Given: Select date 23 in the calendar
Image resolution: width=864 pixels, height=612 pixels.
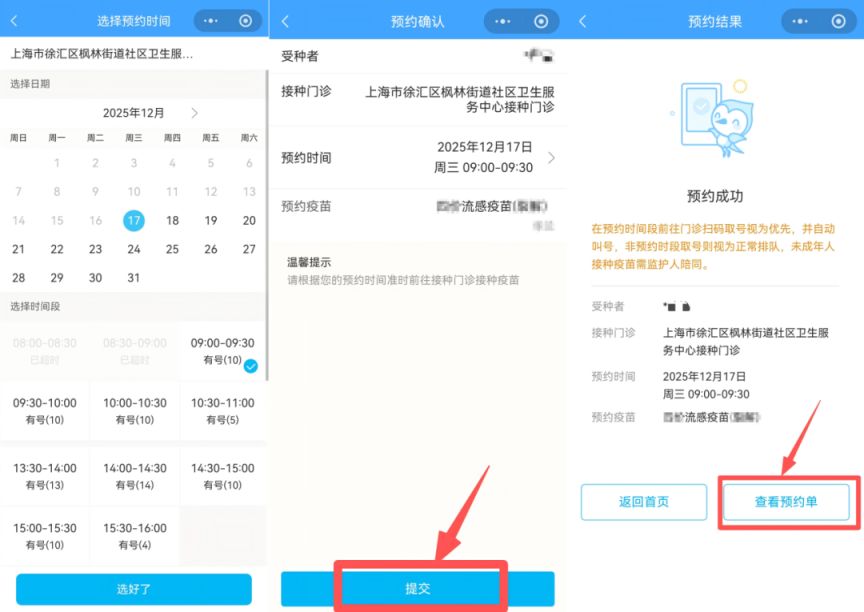Looking at the screenshot, I should (95, 249).
